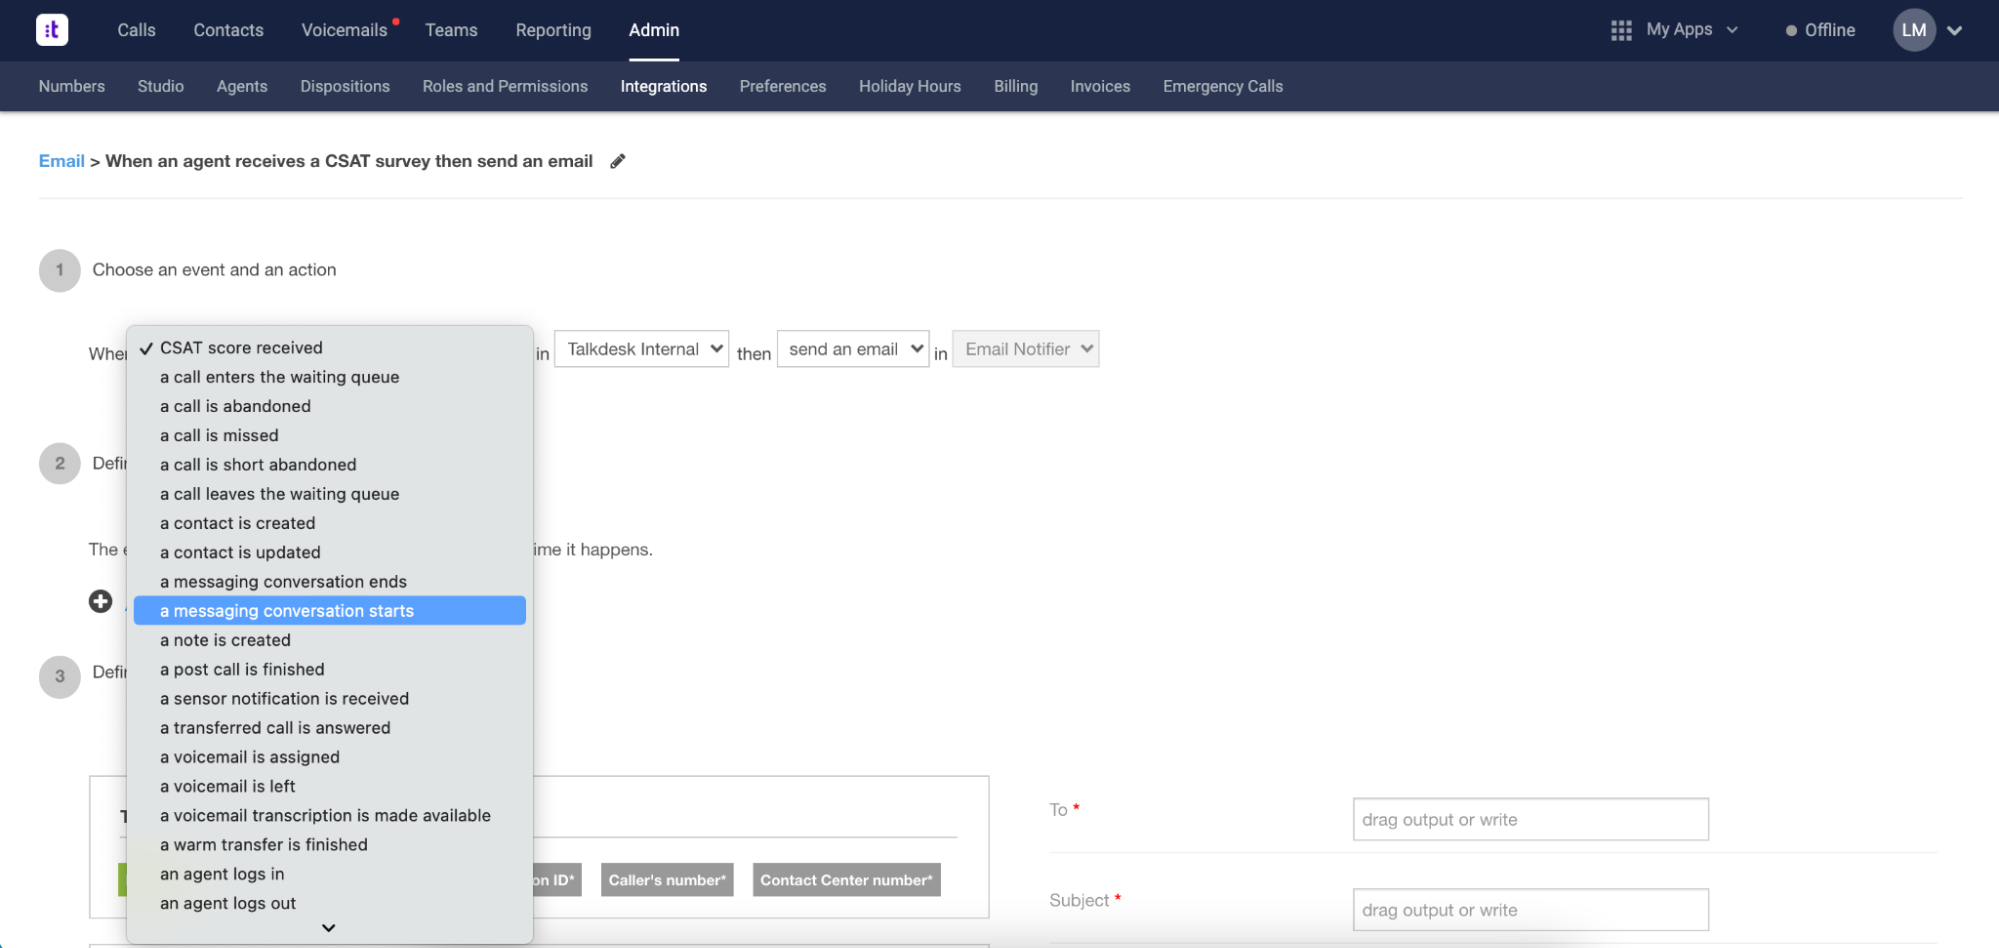Viewport: 1999px width, 948px height.
Task: Go to the Numbers admin section
Action: 72,86
